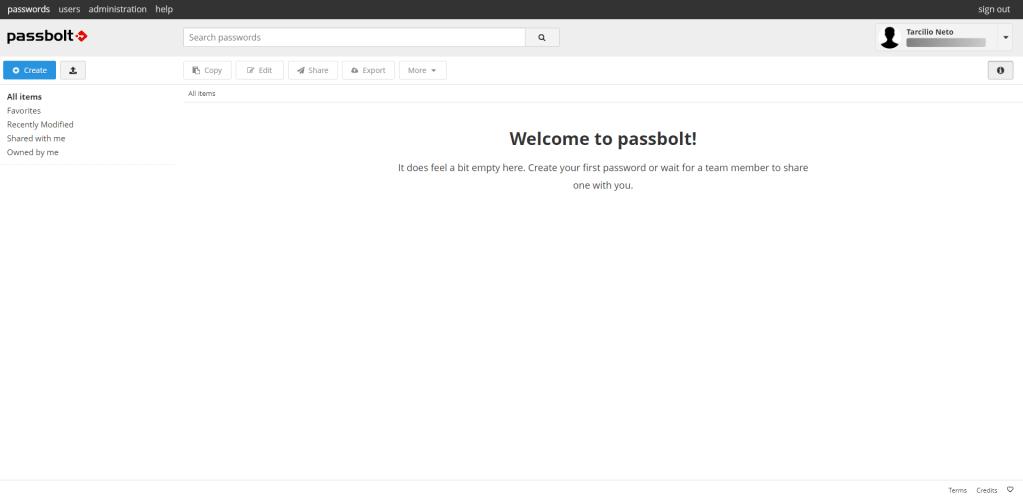Select the Recently Modified filter
The width and height of the screenshot is (1023, 499).
(40, 125)
